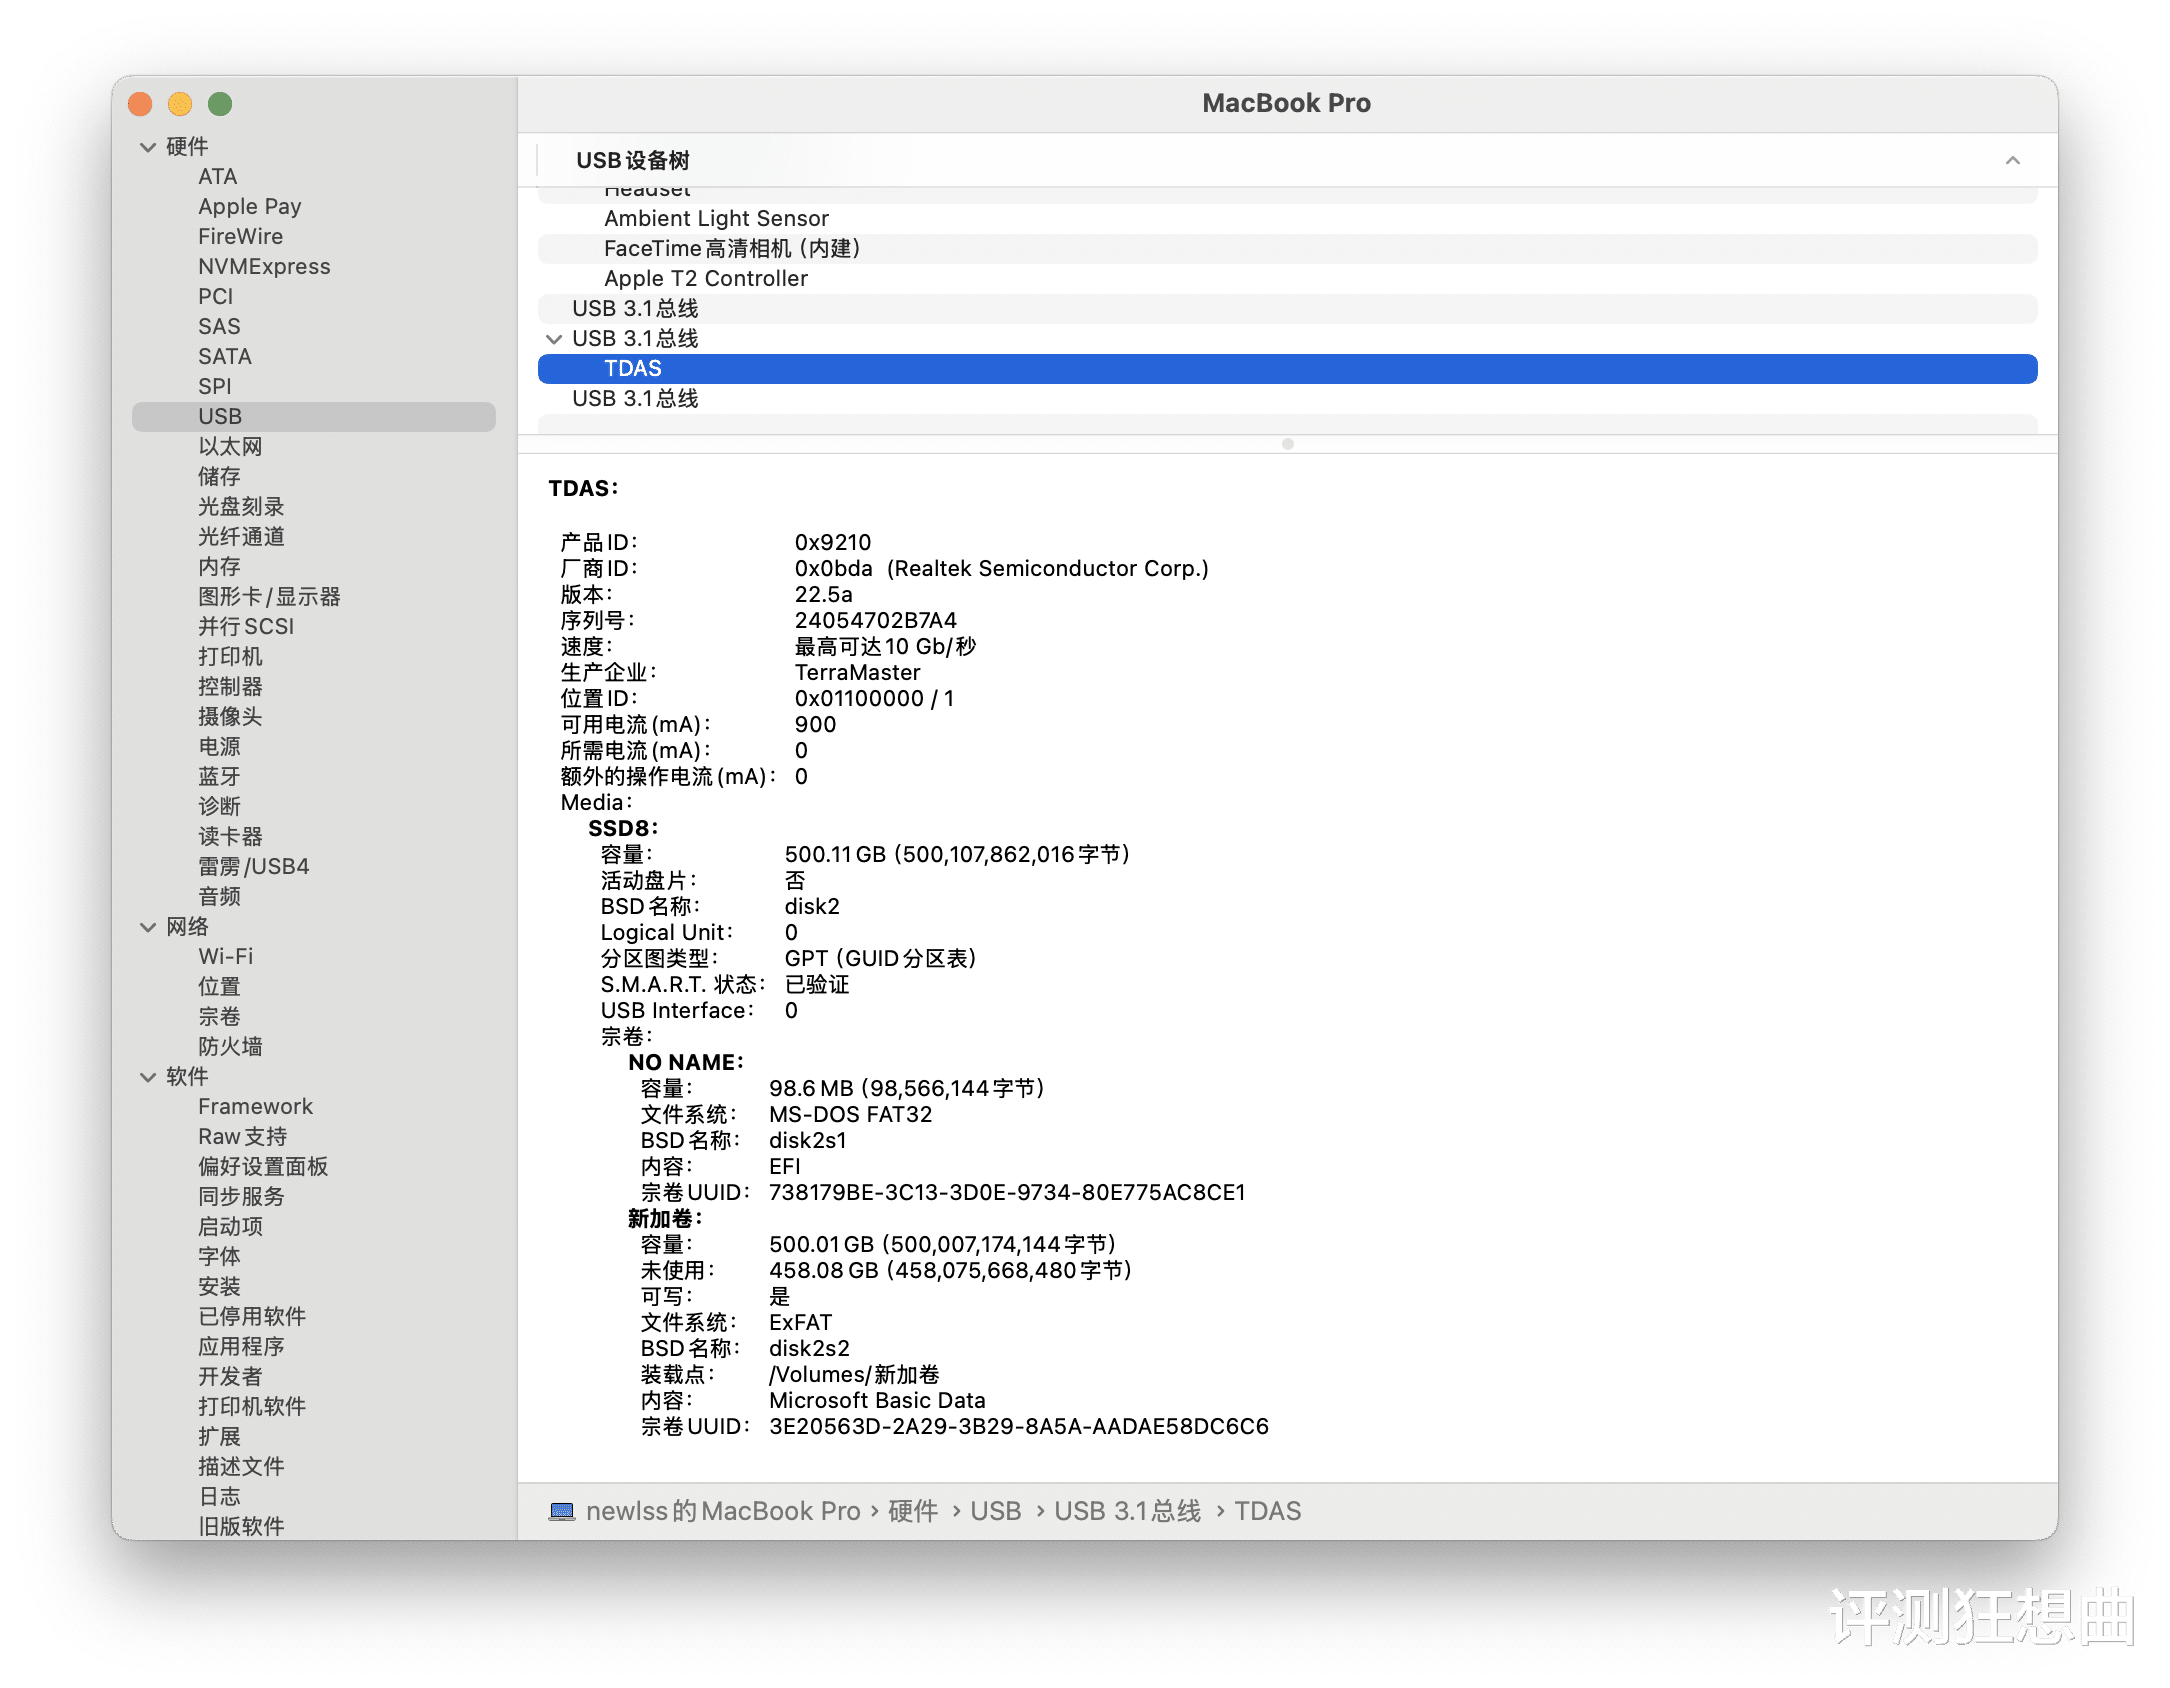Click newlss的MacBook Pro path item
The image size is (2170, 1688).
click(x=722, y=1511)
